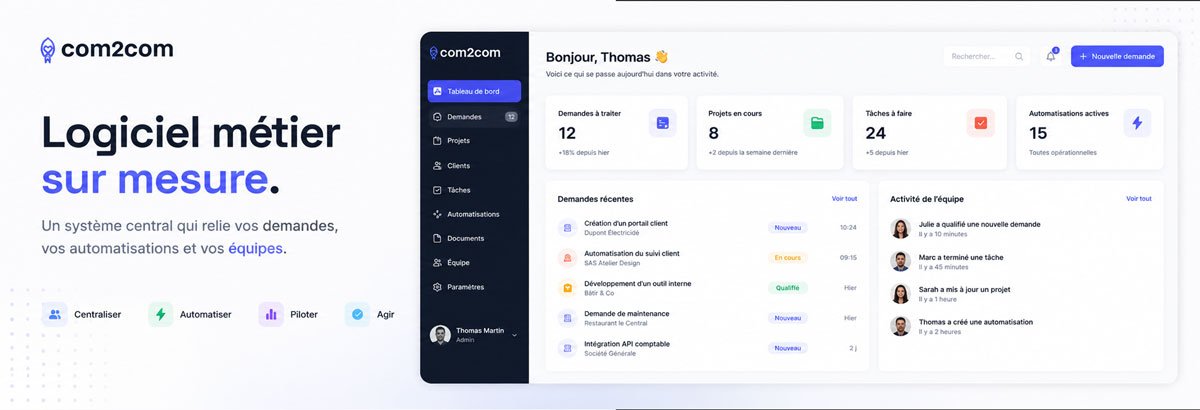This screenshot has height=410, width=1200.
Task: Click the Rechercher search field
Action: pyautogui.click(x=988, y=56)
